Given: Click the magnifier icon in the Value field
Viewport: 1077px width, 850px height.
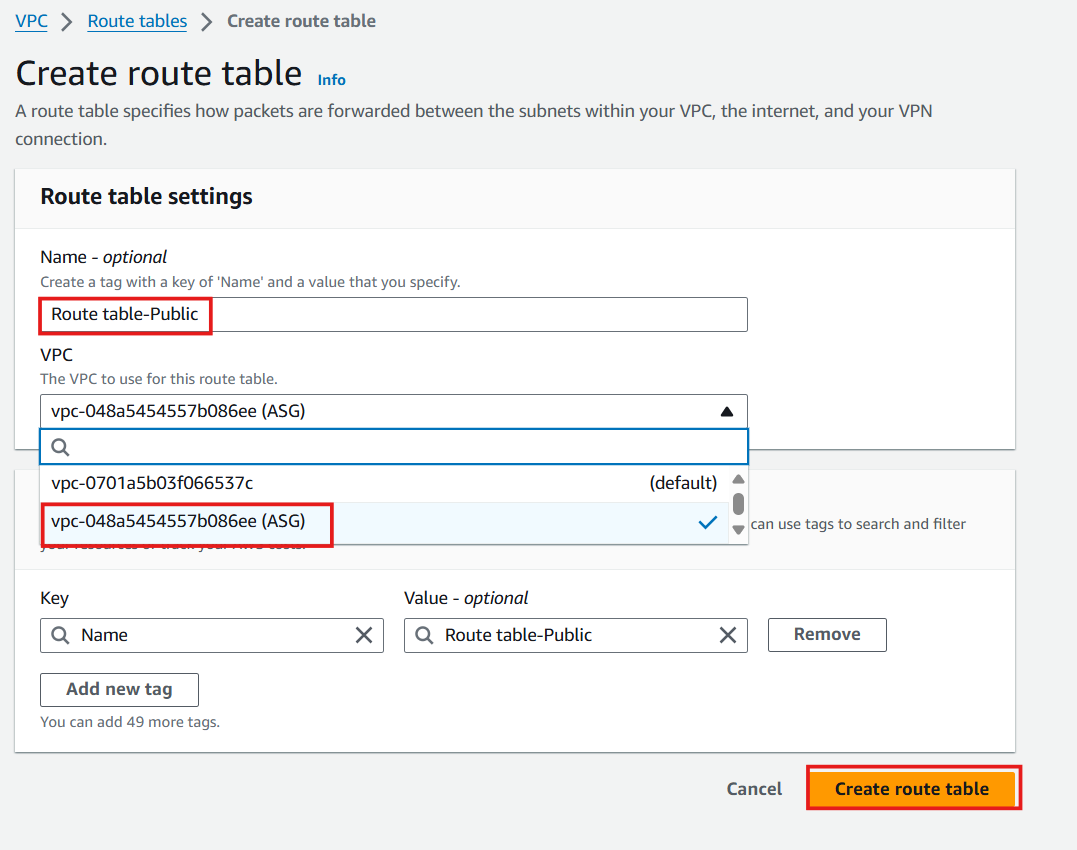Looking at the screenshot, I should 424,635.
